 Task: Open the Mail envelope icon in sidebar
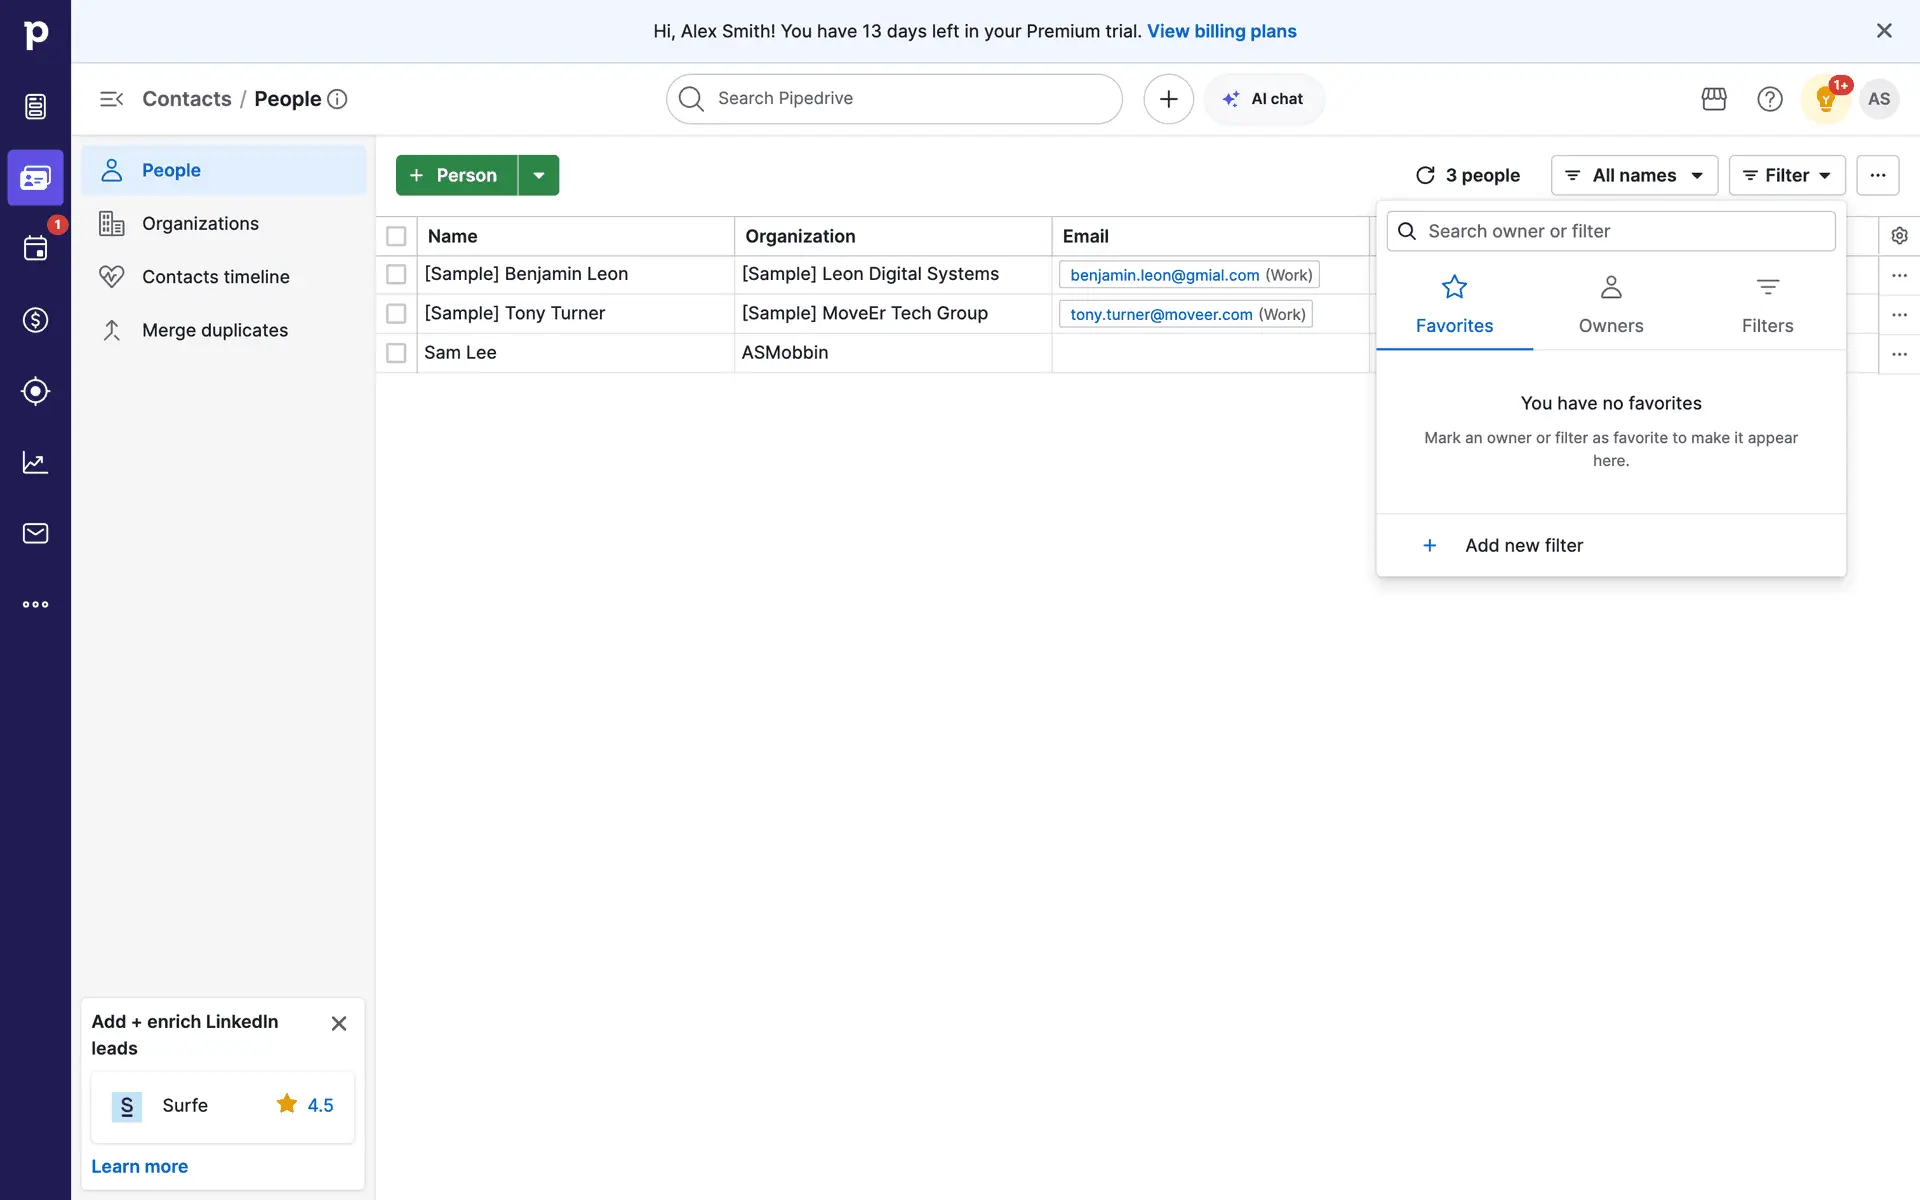click(35, 533)
